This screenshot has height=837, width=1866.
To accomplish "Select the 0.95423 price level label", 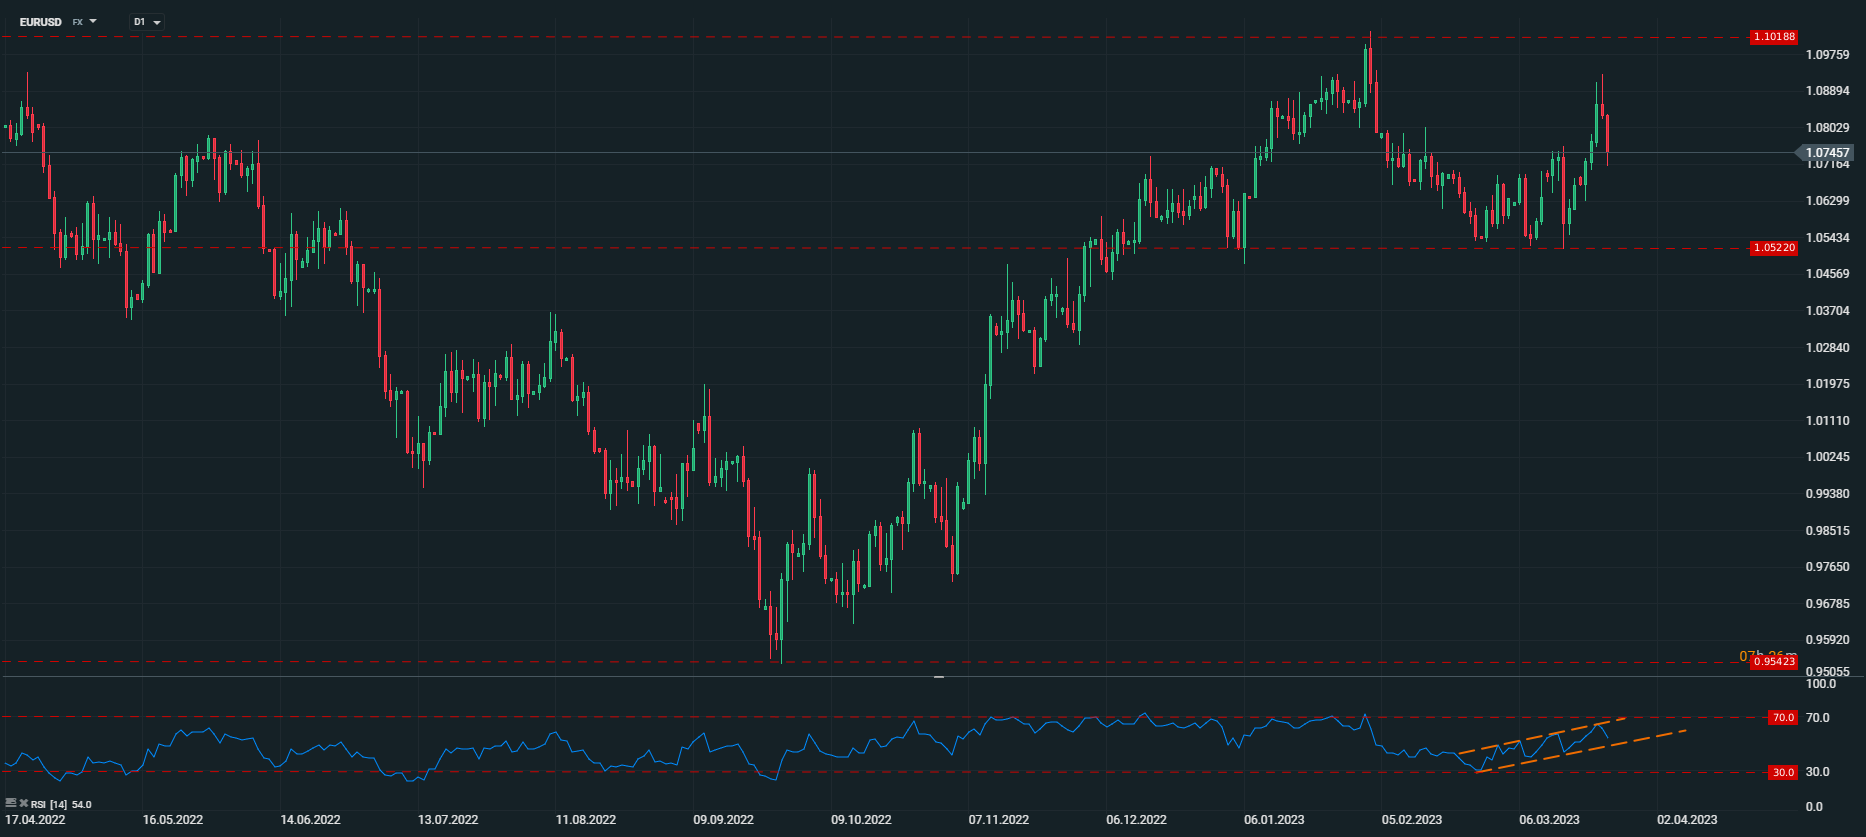I will pos(1774,662).
